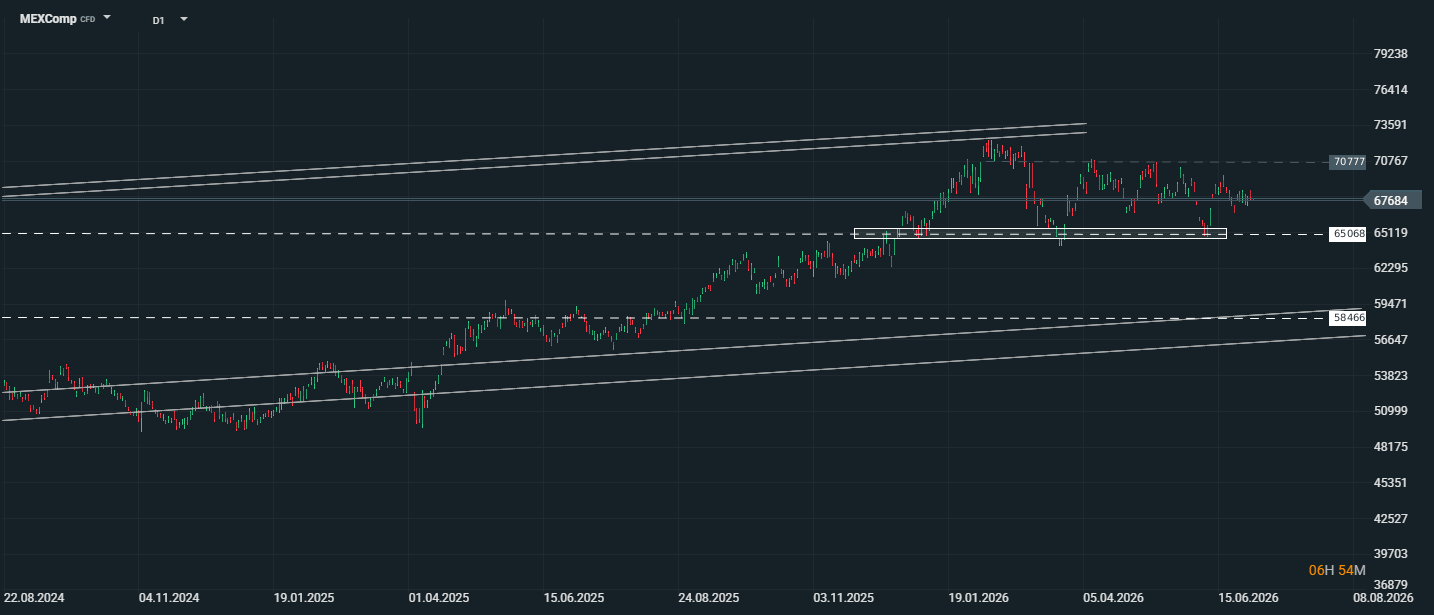Click the 04.11.2024 date on time axis
Image resolution: width=1434 pixels, height=615 pixels.
coord(169,598)
